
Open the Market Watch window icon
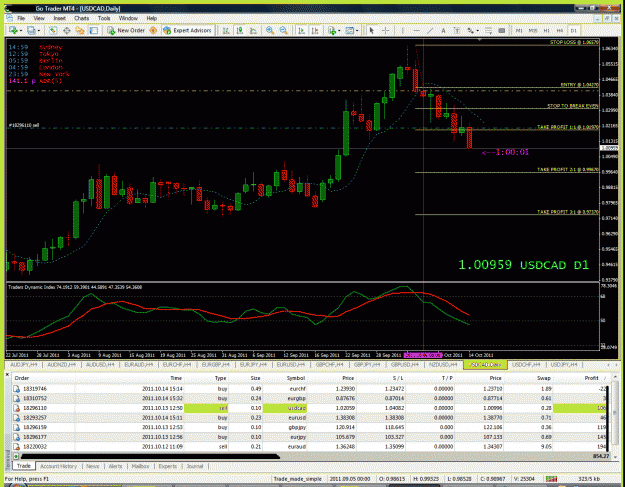(x=53, y=30)
